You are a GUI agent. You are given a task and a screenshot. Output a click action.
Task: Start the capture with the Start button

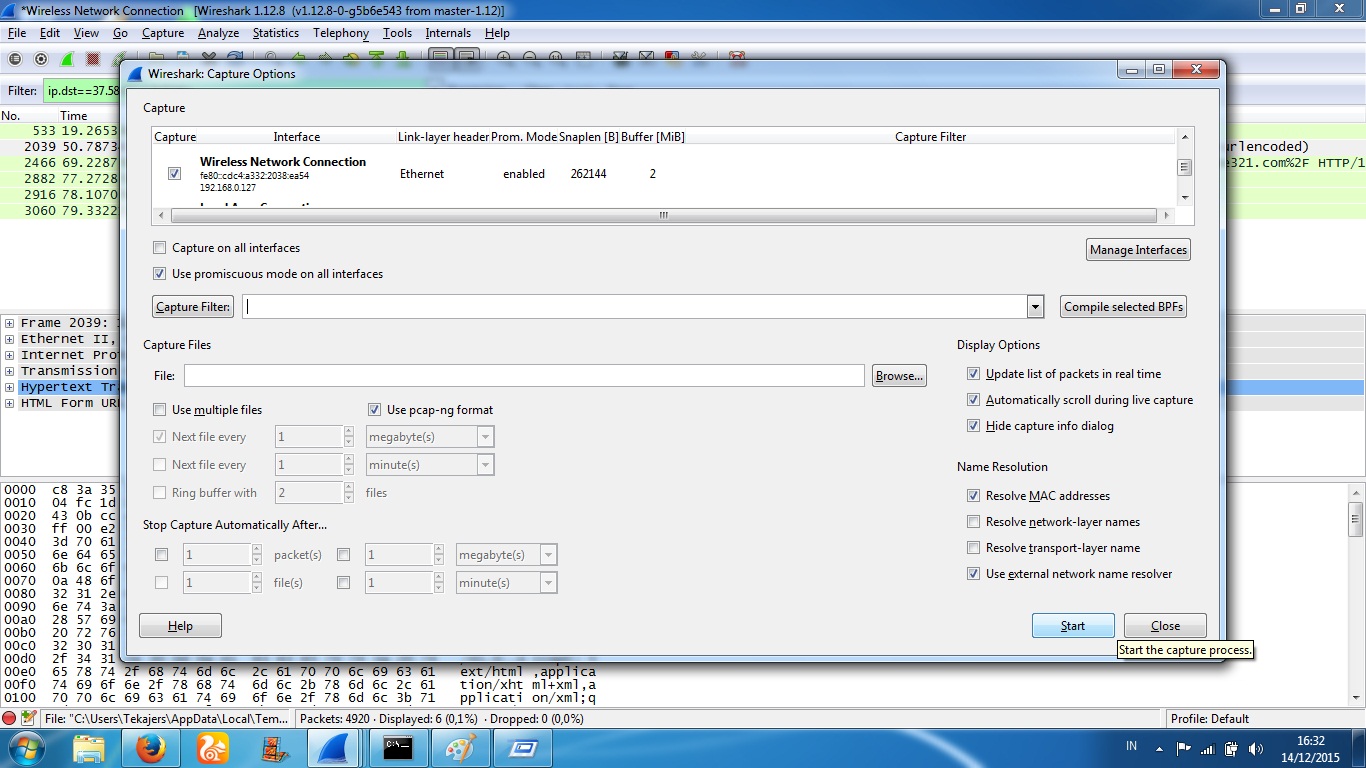(1073, 626)
